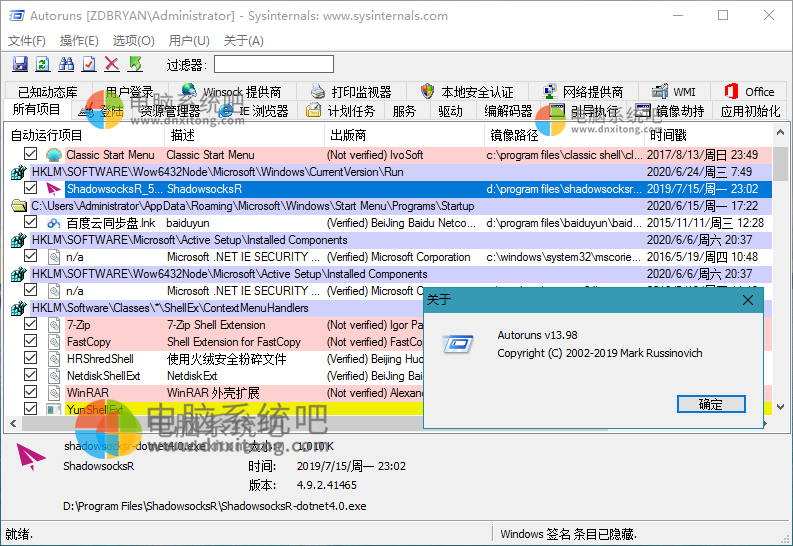Click the ShadowsocksR-dotnet4.0.exe path in details
793x546 pixels.
[x=215, y=506]
